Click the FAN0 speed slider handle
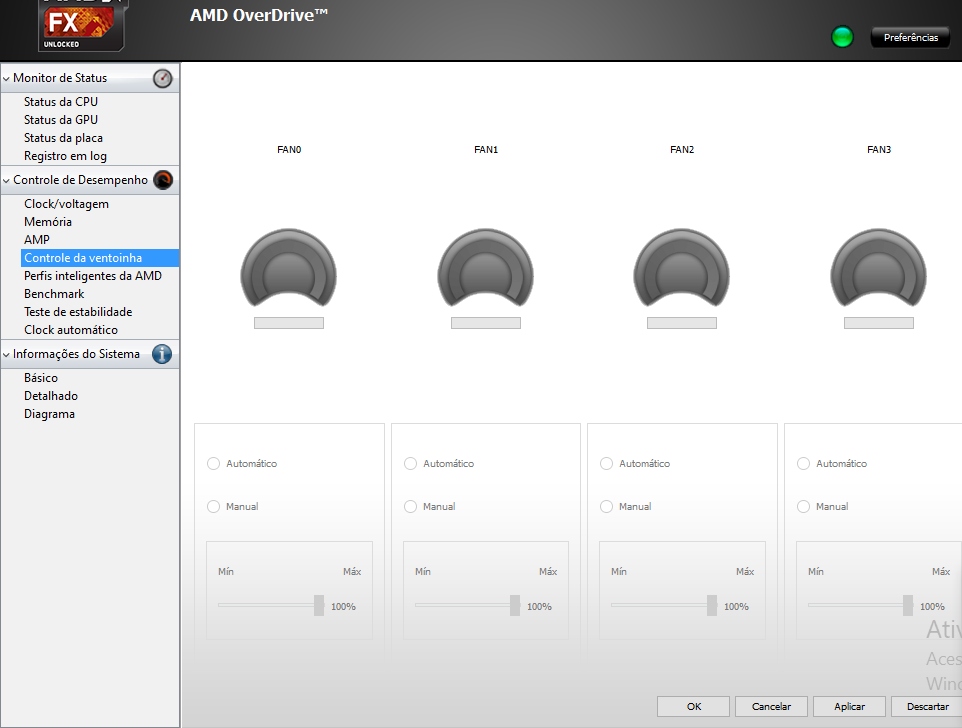Screen dimensions: 962x728 point(319,605)
